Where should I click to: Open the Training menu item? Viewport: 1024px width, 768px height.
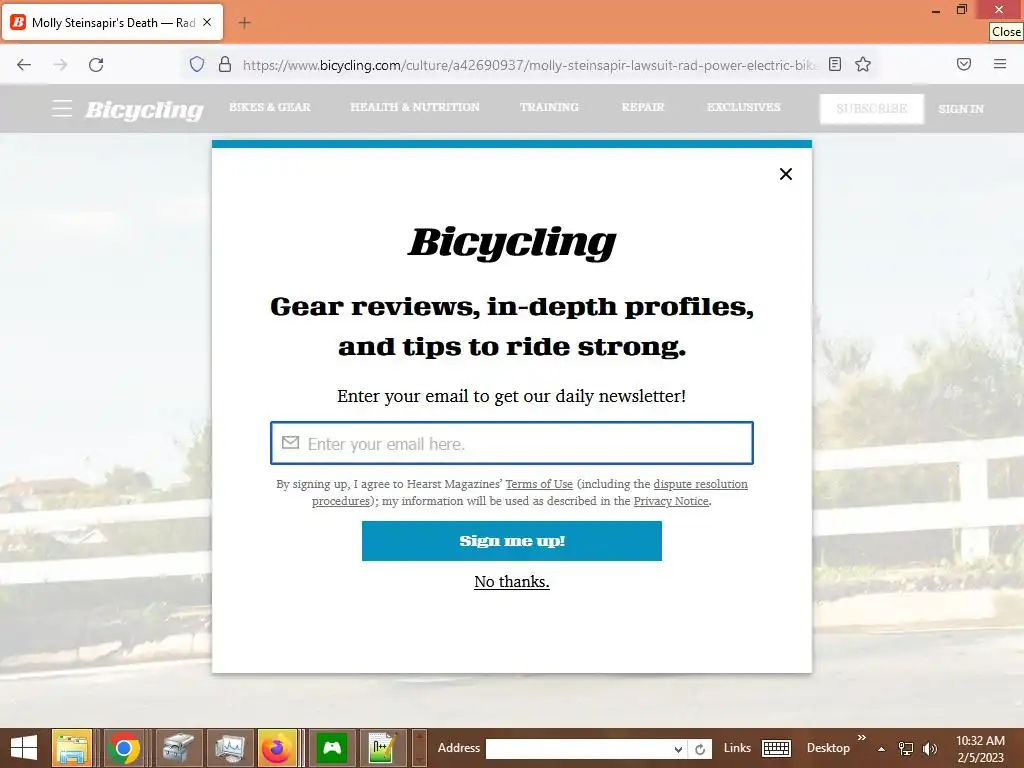(549, 107)
